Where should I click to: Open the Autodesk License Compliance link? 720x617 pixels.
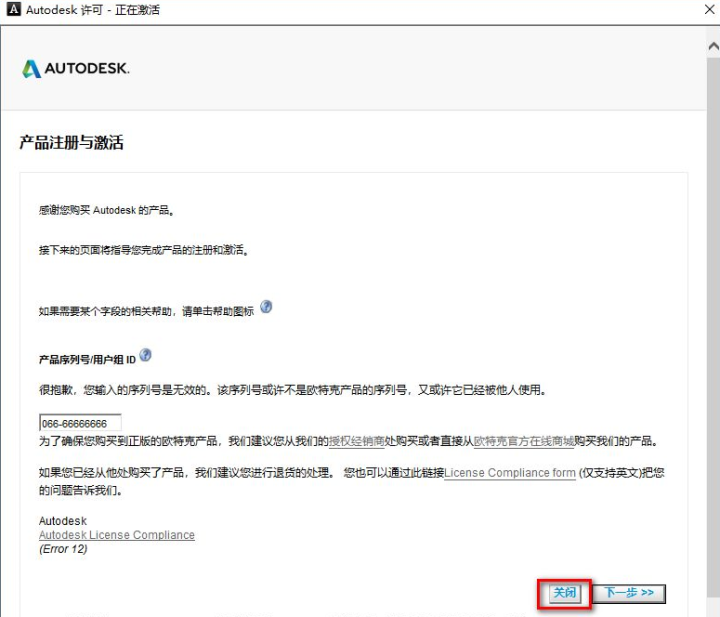pyautogui.click(x=116, y=535)
